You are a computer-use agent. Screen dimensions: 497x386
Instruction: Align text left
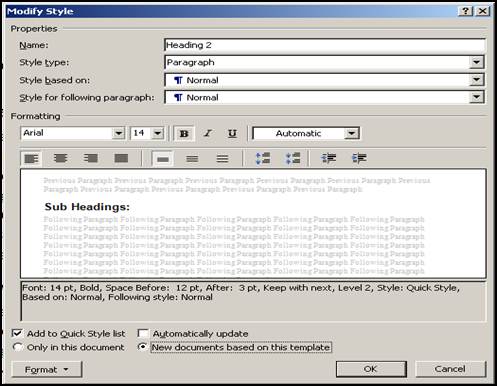(31, 158)
